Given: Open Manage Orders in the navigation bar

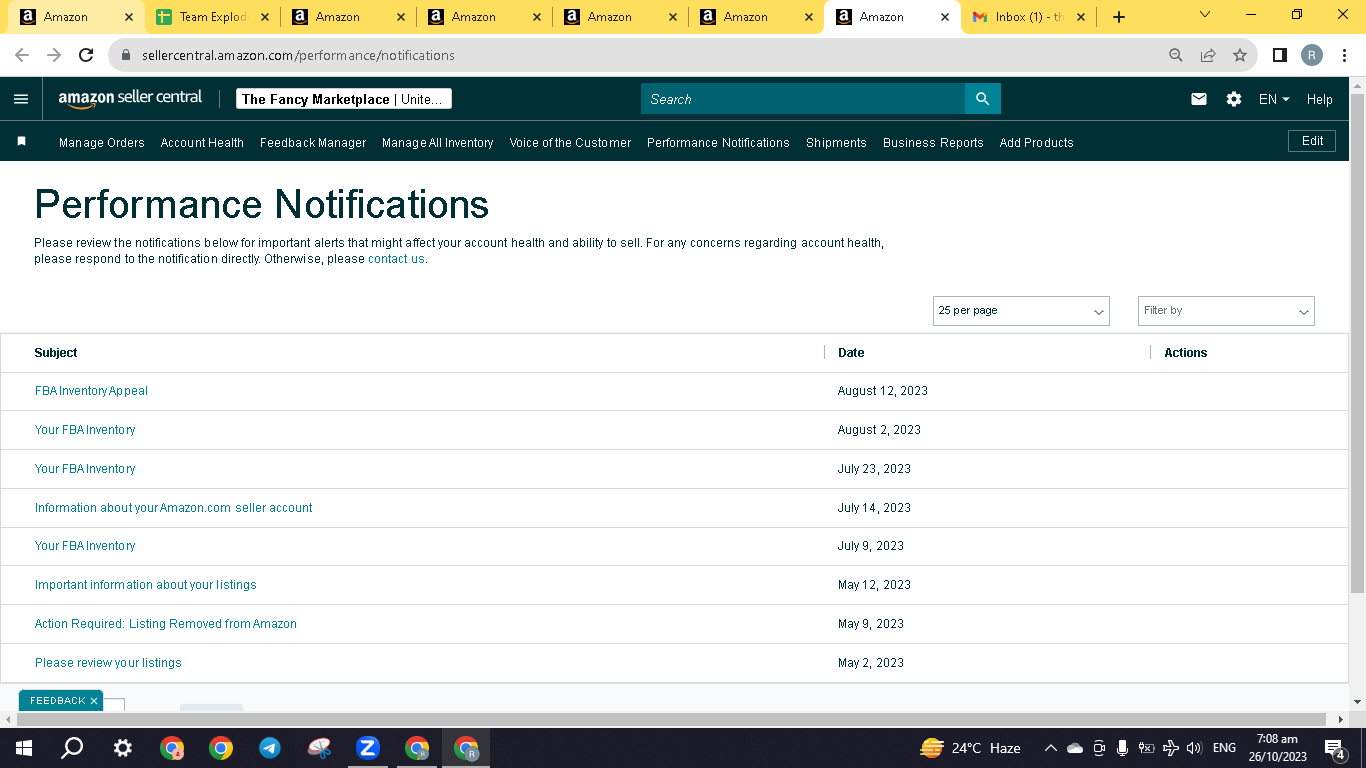Looking at the screenshot, I should (102, 143).
